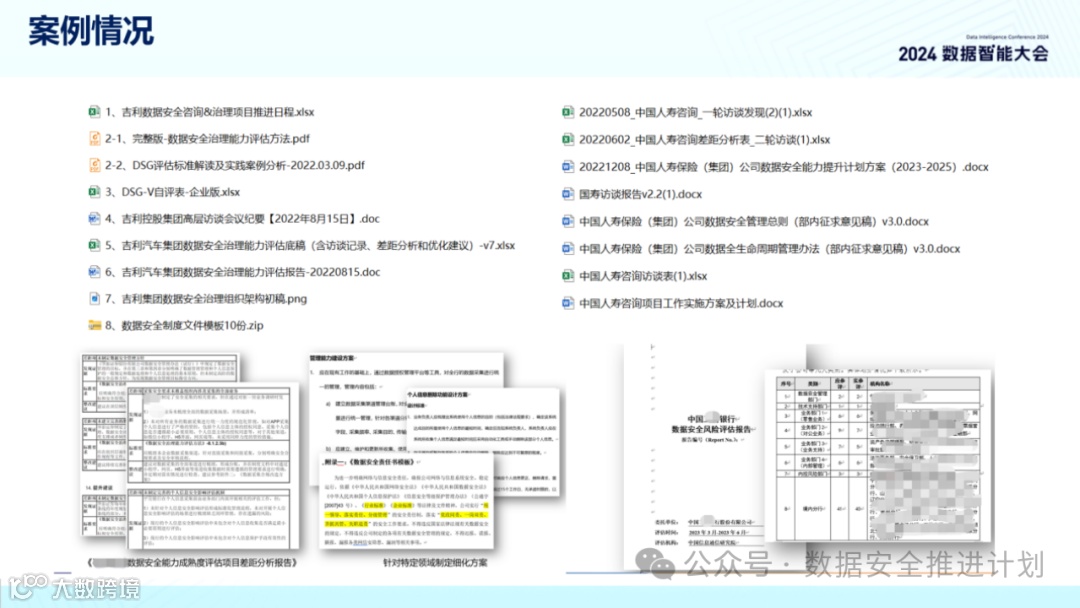
Task: Open file 8、数据安全制度文件模板10份.zip
Action: [184, 325]
